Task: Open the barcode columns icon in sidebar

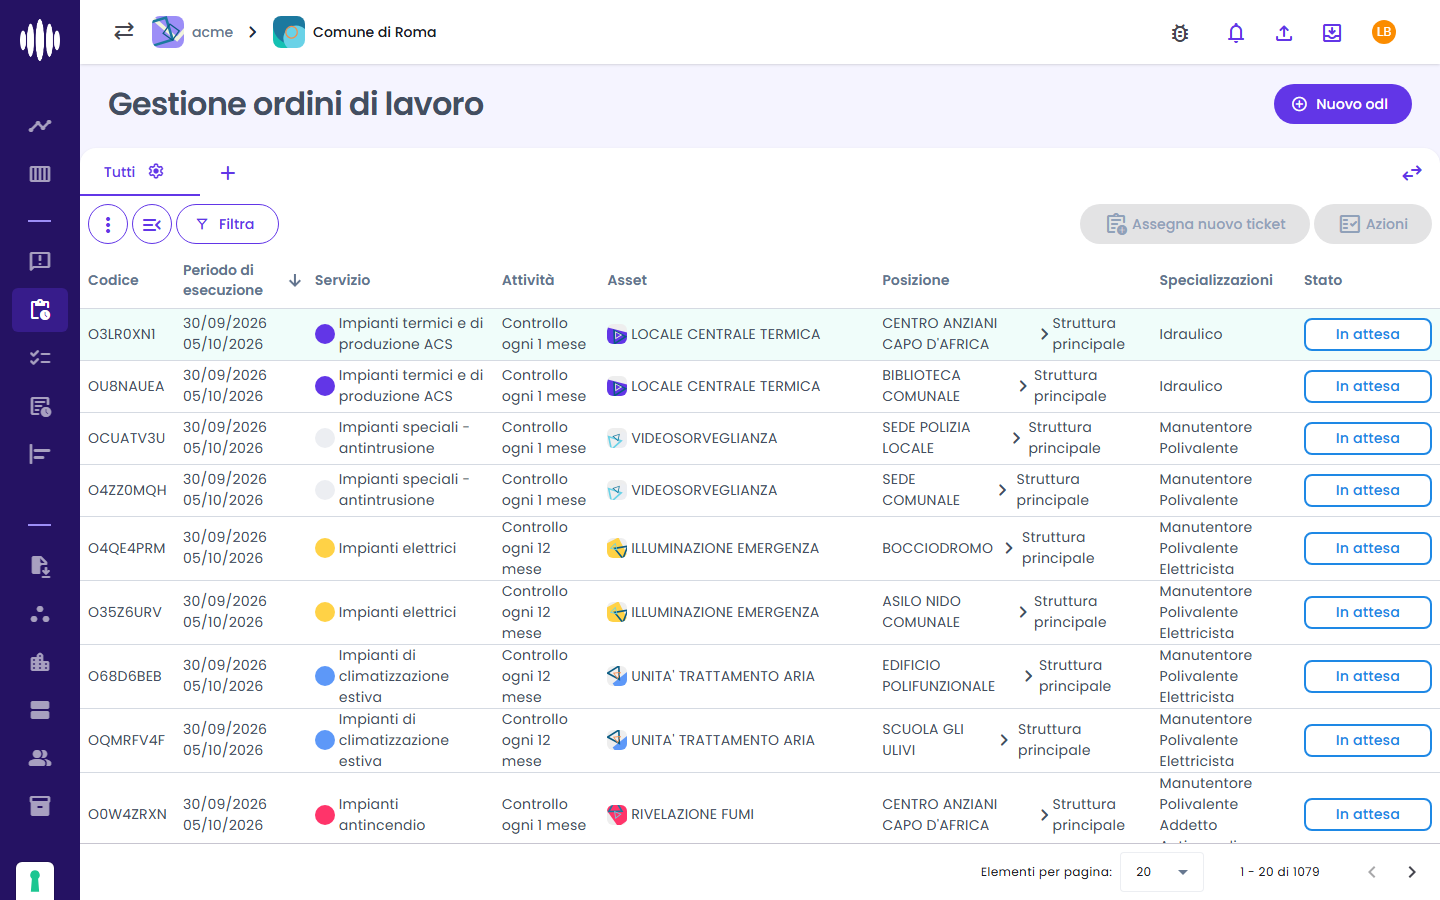Action: tap(40, 174)
